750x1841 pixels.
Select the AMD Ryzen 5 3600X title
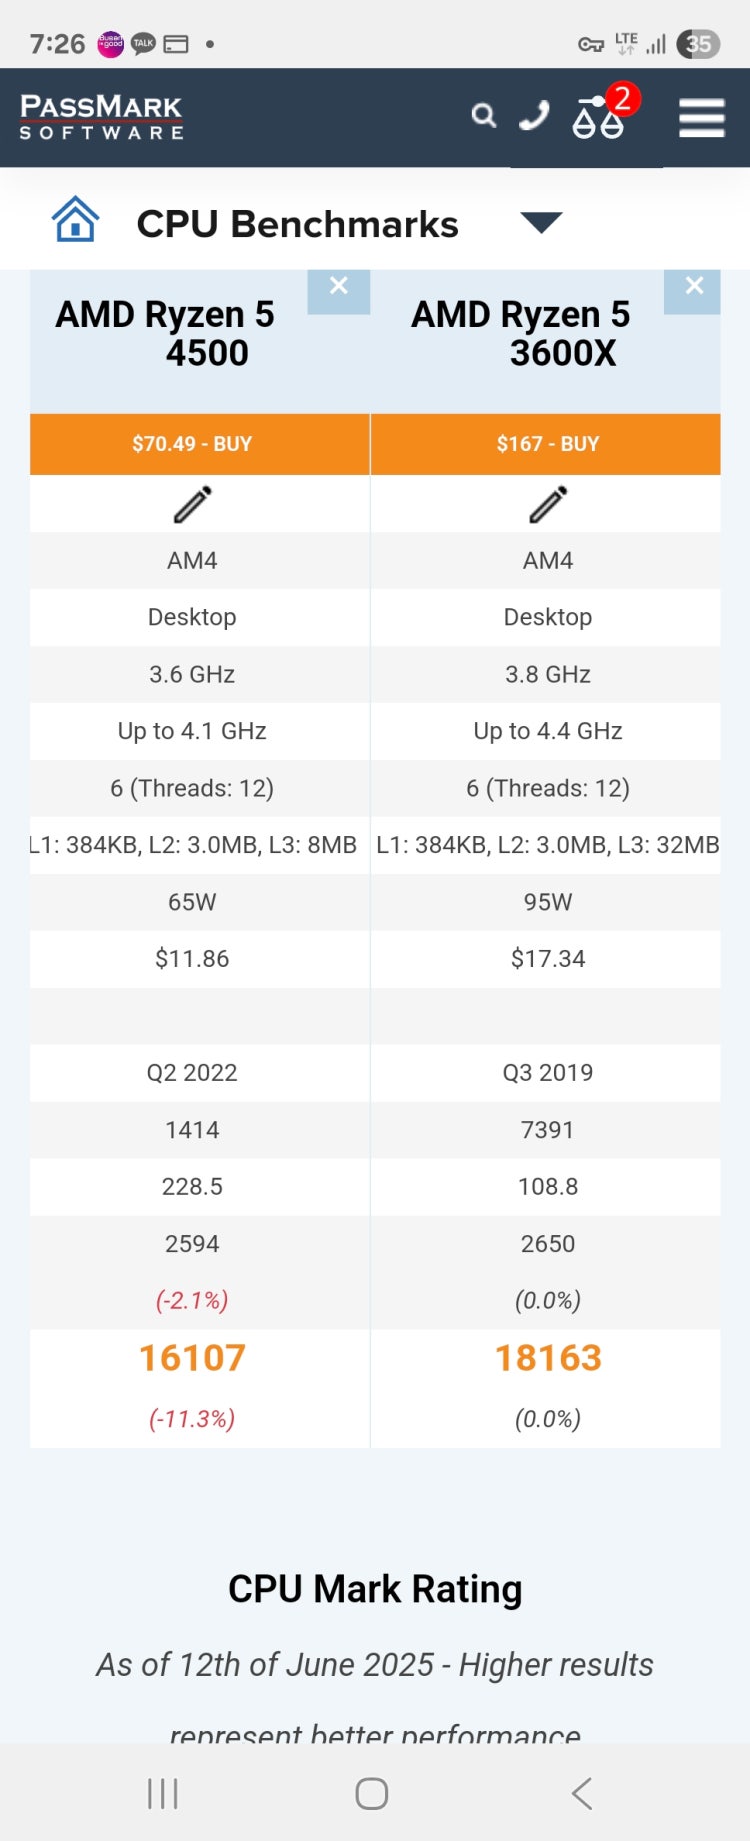pyautogui.click(x=521, y=333)
